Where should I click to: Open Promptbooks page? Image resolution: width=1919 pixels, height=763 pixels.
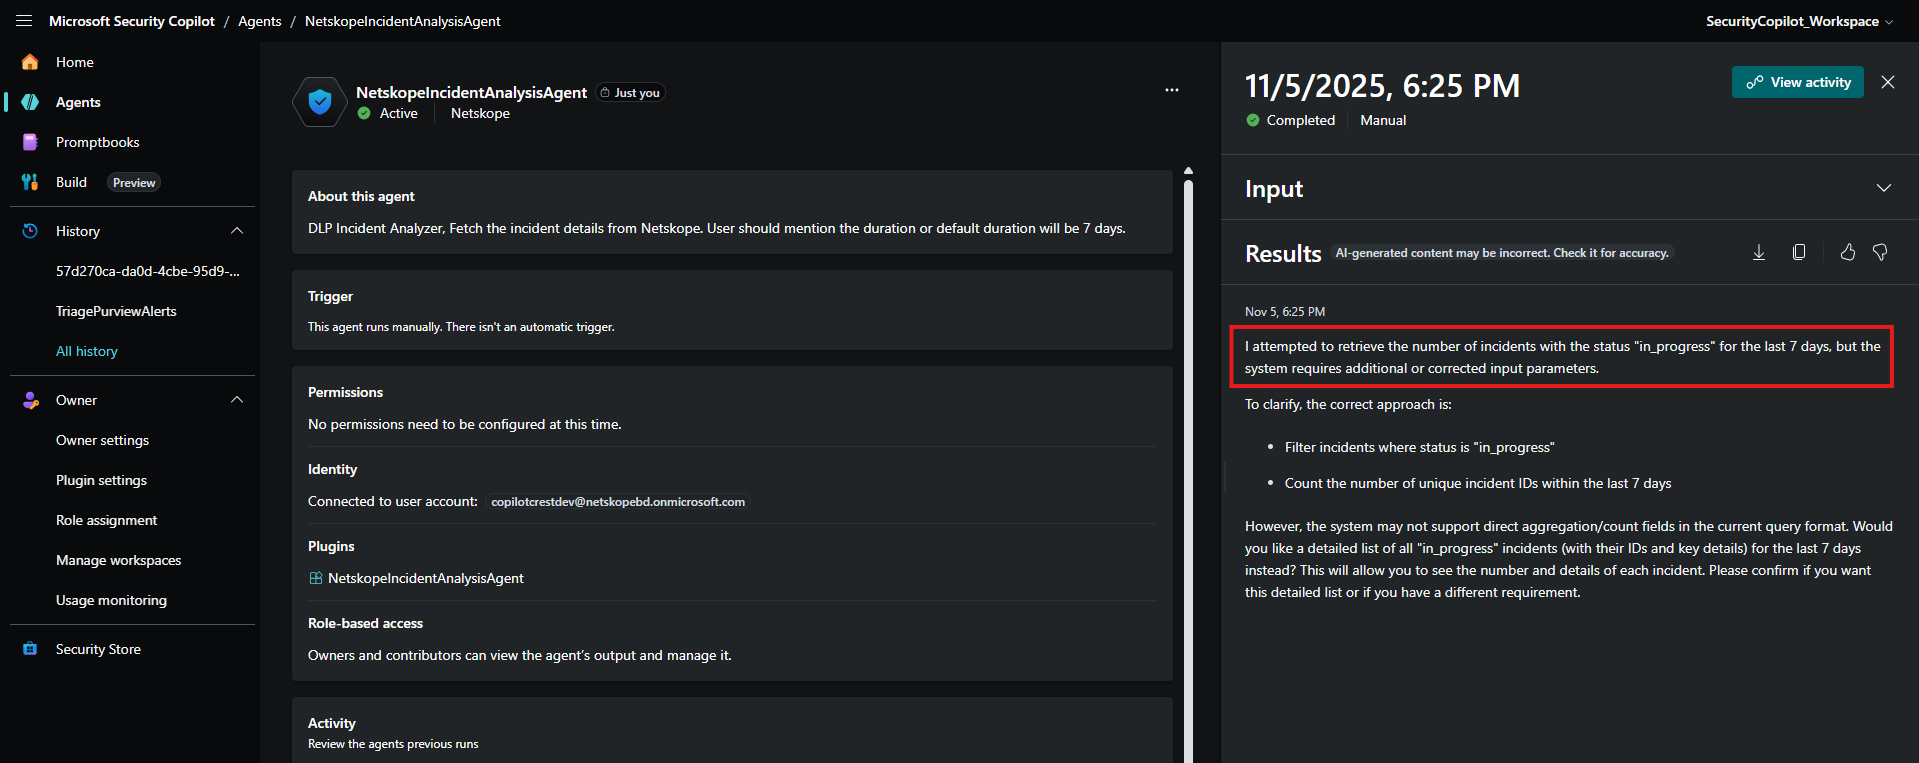click(x=98, y=142)
